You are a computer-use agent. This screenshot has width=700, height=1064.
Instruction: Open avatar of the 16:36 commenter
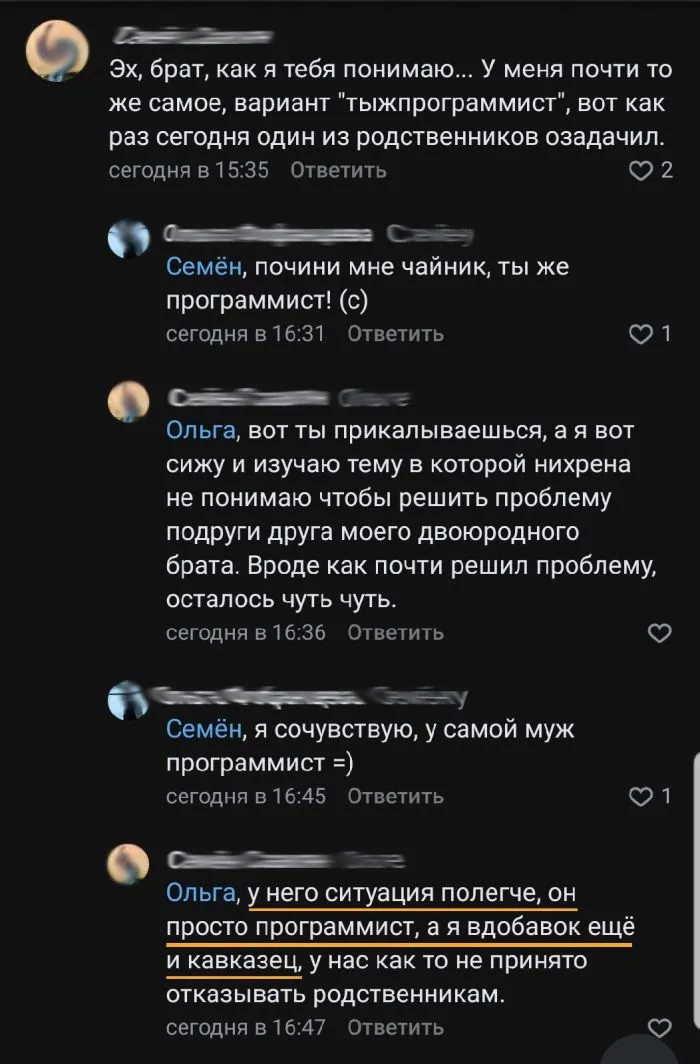point(130,401)
